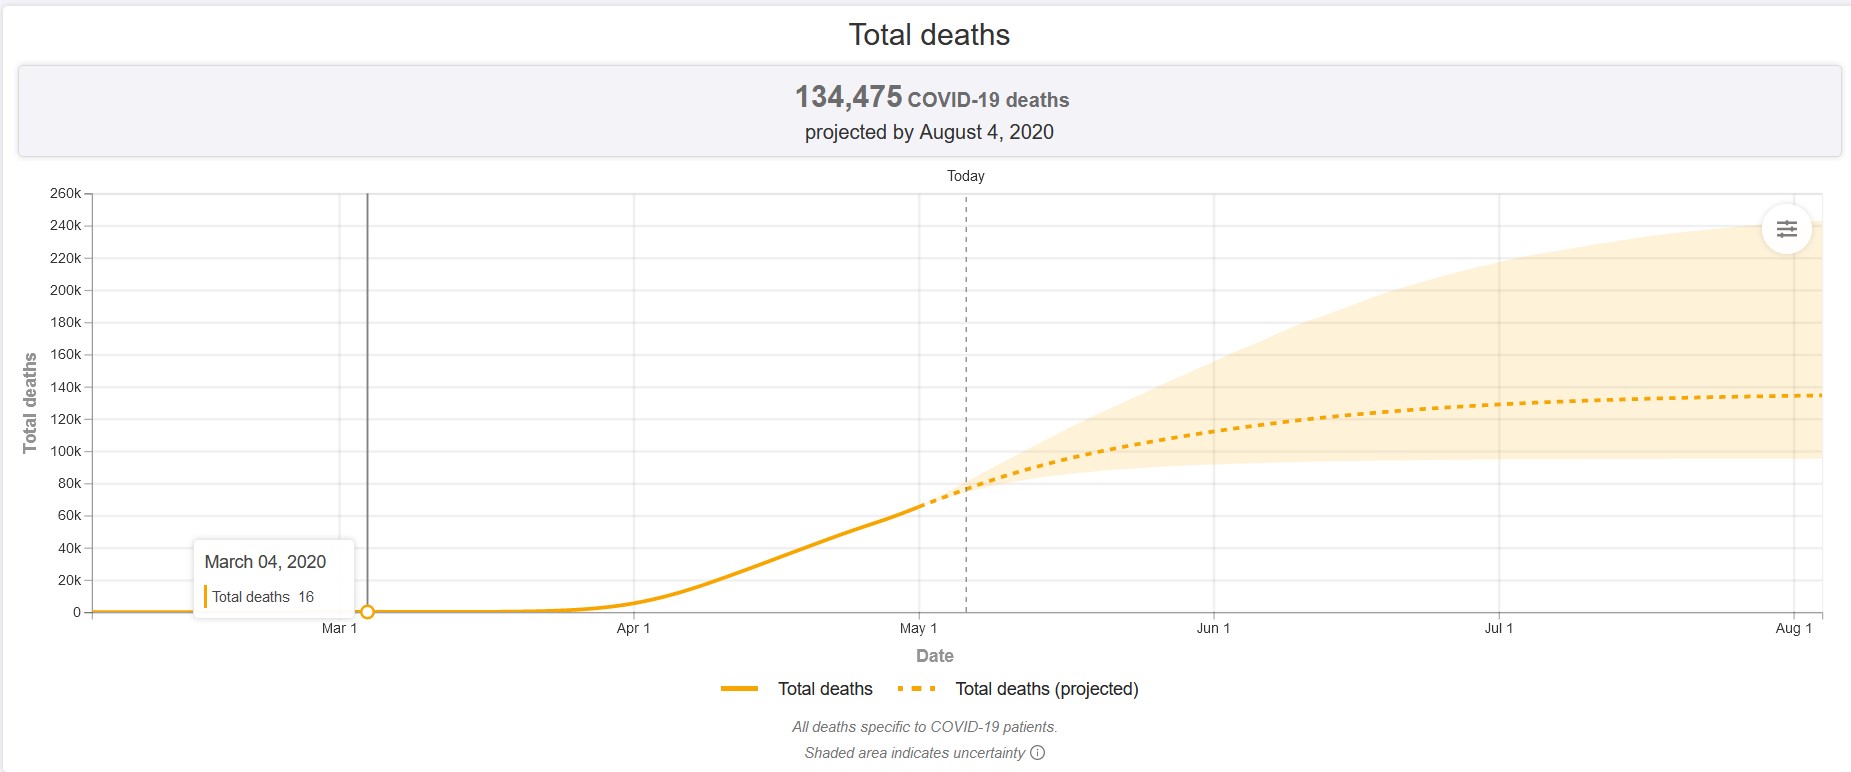Screen dimensions: 1851x772
Task: Click the Aug 1 date axis label
Action: (x=1793, y=628)
